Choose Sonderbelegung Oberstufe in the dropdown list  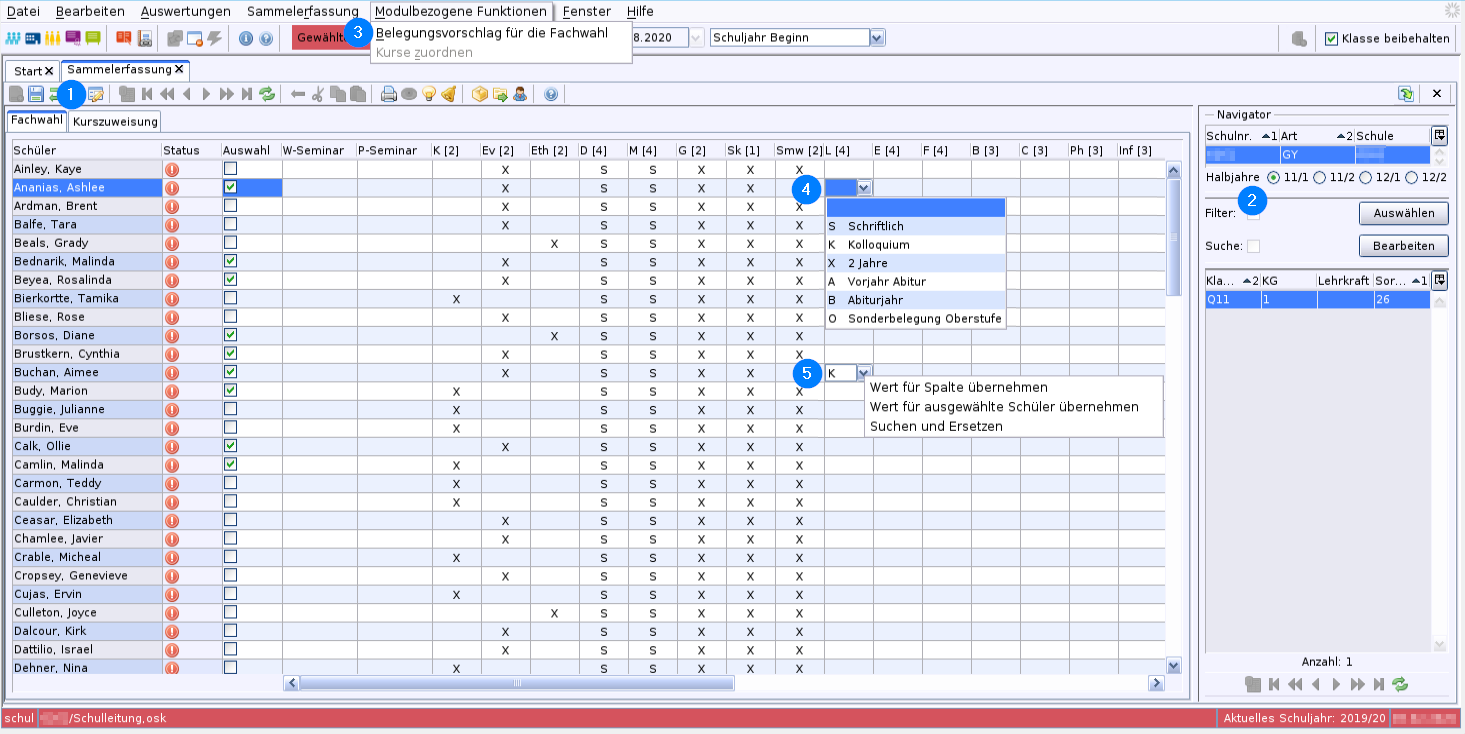(x=915, y=318)
